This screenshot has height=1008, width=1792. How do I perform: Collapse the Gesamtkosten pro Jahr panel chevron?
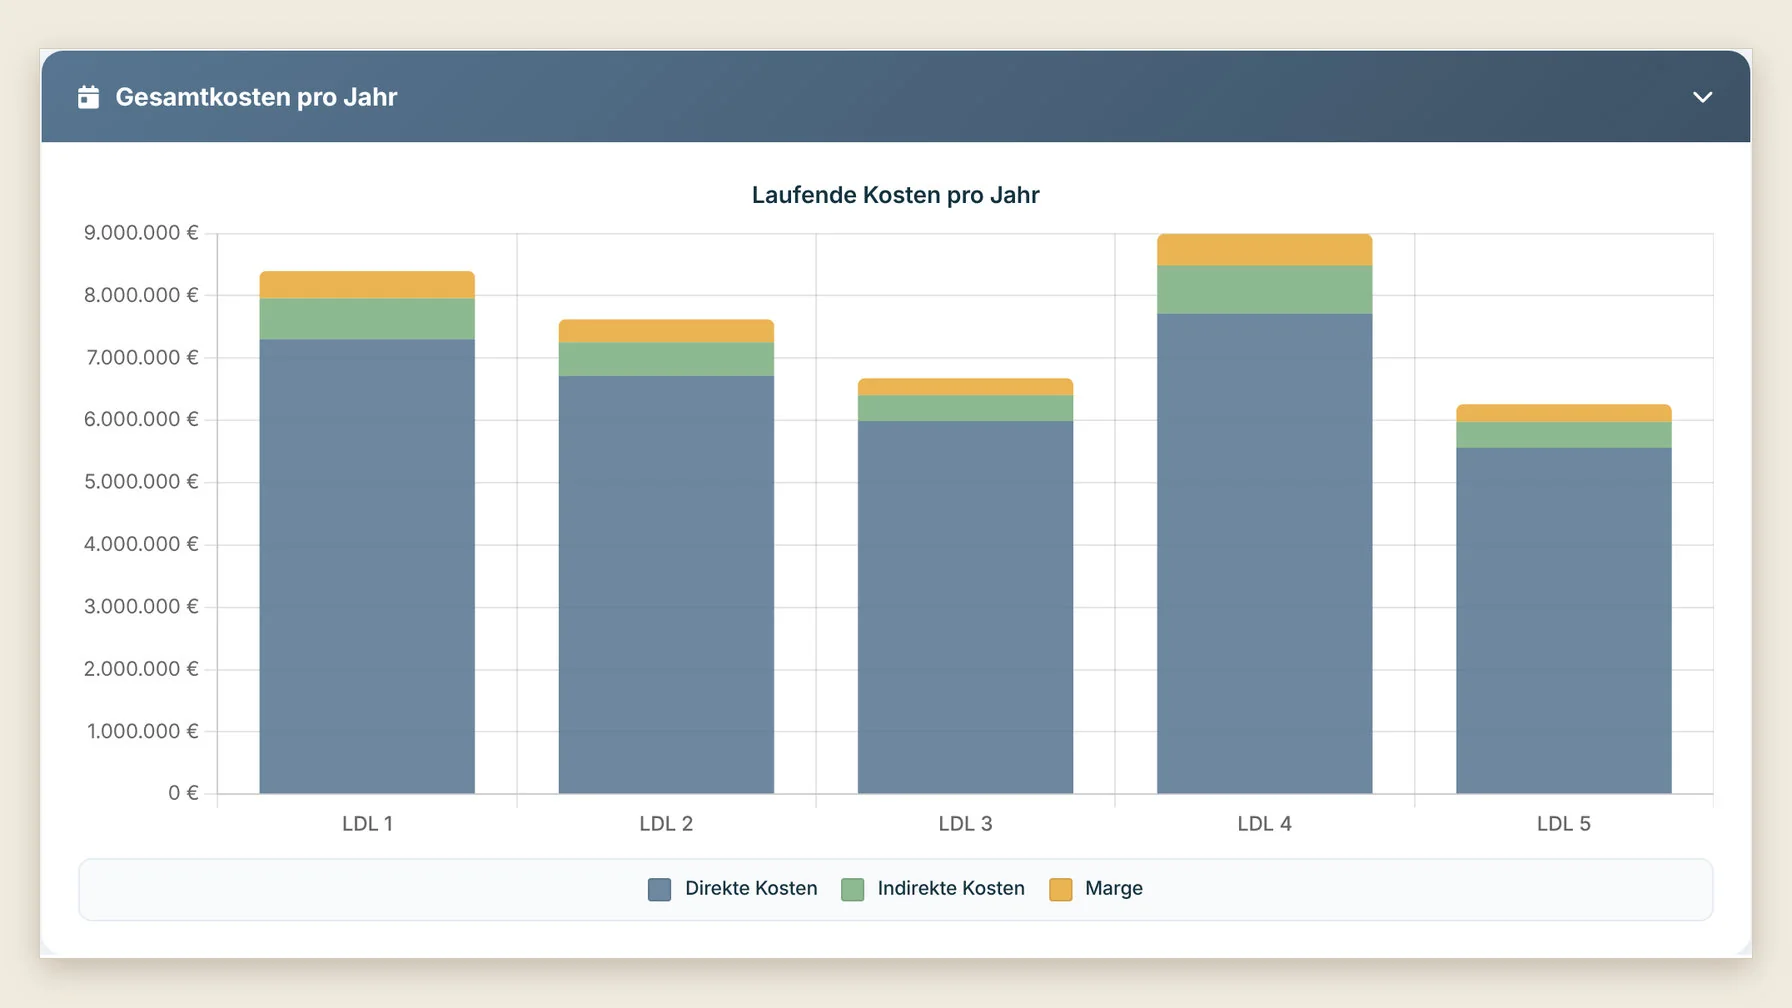(x=1702, y=97)
